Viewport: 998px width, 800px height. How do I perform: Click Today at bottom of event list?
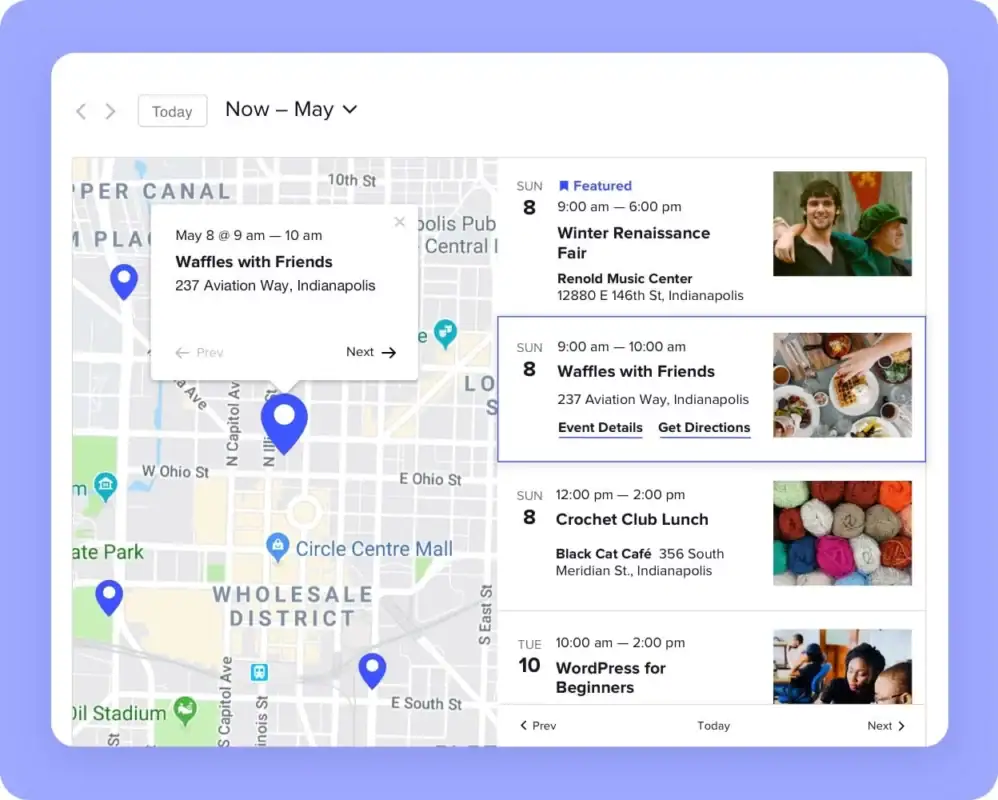(x=713, y=726)
